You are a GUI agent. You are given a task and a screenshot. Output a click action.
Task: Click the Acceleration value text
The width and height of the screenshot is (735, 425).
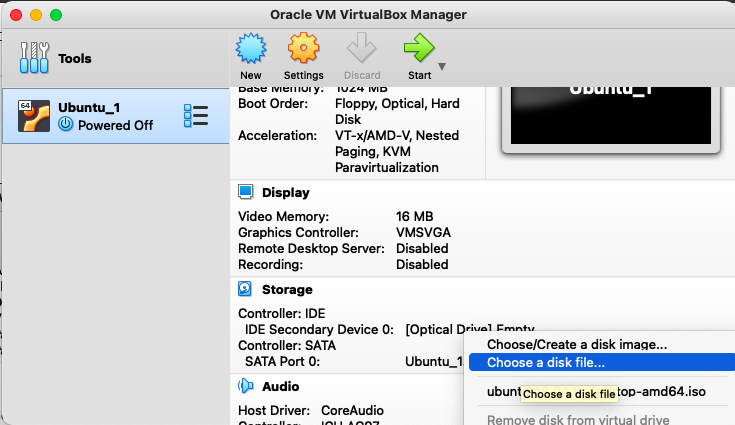[397, 151]
